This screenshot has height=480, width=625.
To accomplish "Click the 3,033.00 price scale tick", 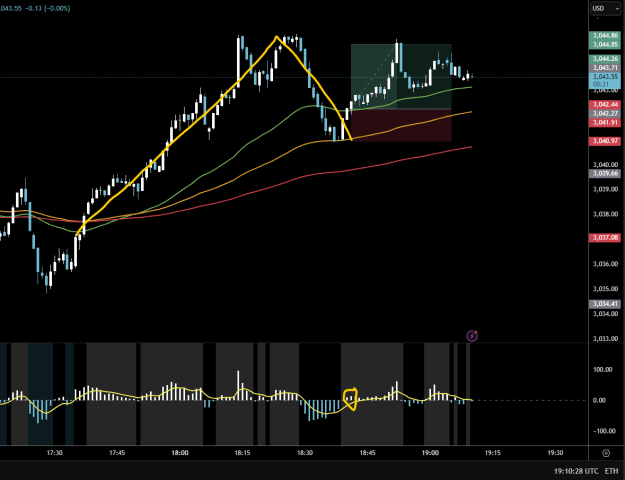I will click(x=605, y=338).
